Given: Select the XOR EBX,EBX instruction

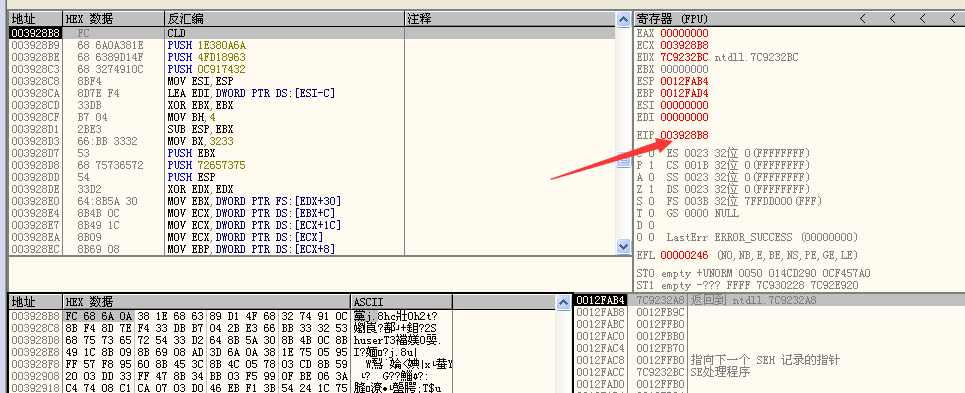Looking at the screenshot, I should point(312,105).
